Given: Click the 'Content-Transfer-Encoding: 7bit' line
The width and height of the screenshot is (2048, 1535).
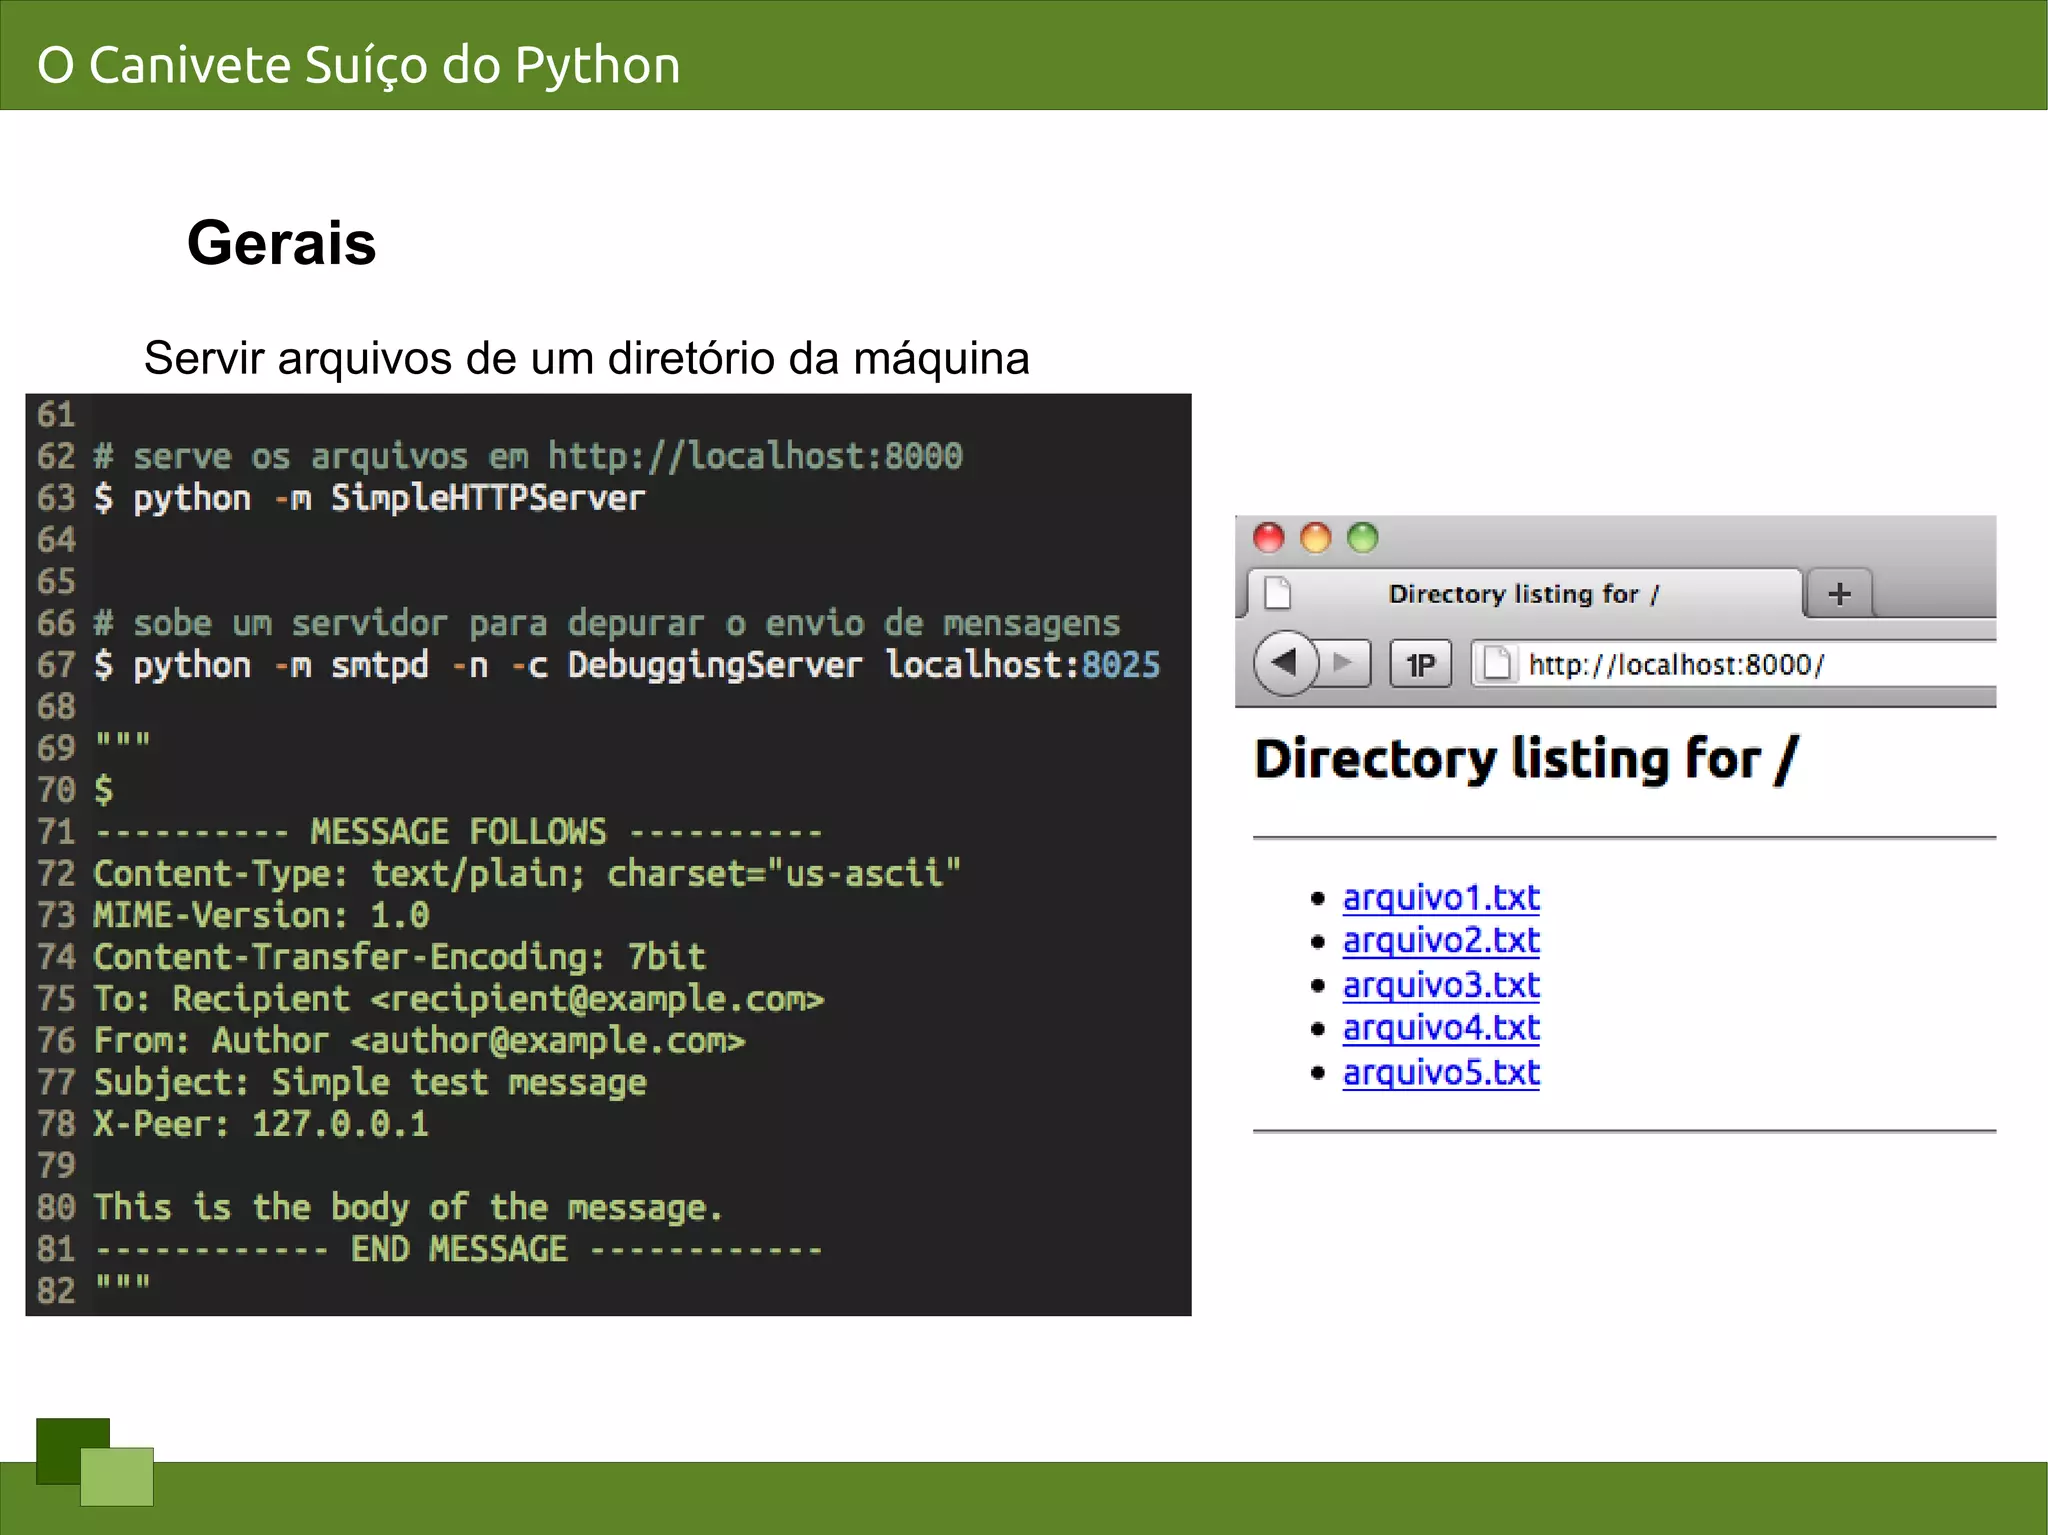Looking at the screenshot, I should [400, 957].
